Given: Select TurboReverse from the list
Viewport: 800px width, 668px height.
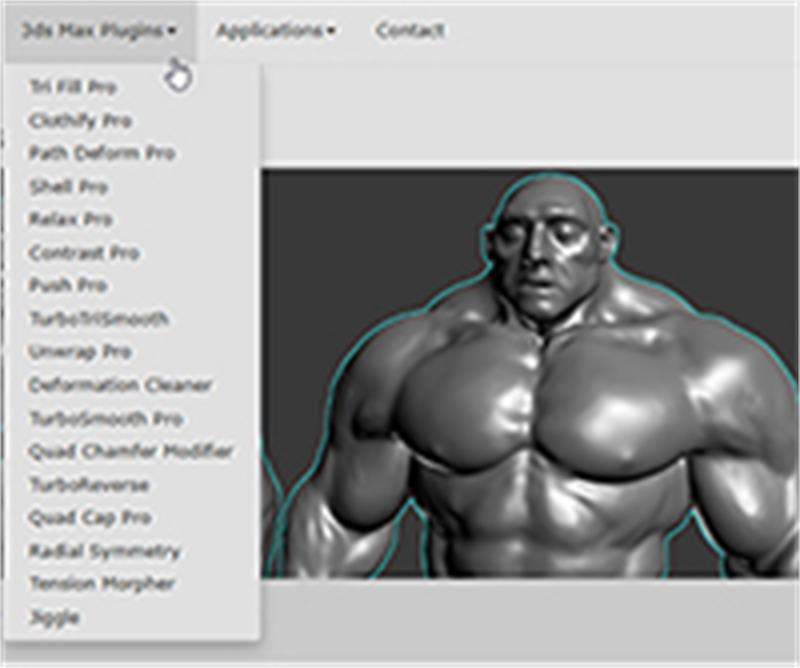Looking at the screenshot, I should pos(89,485).
